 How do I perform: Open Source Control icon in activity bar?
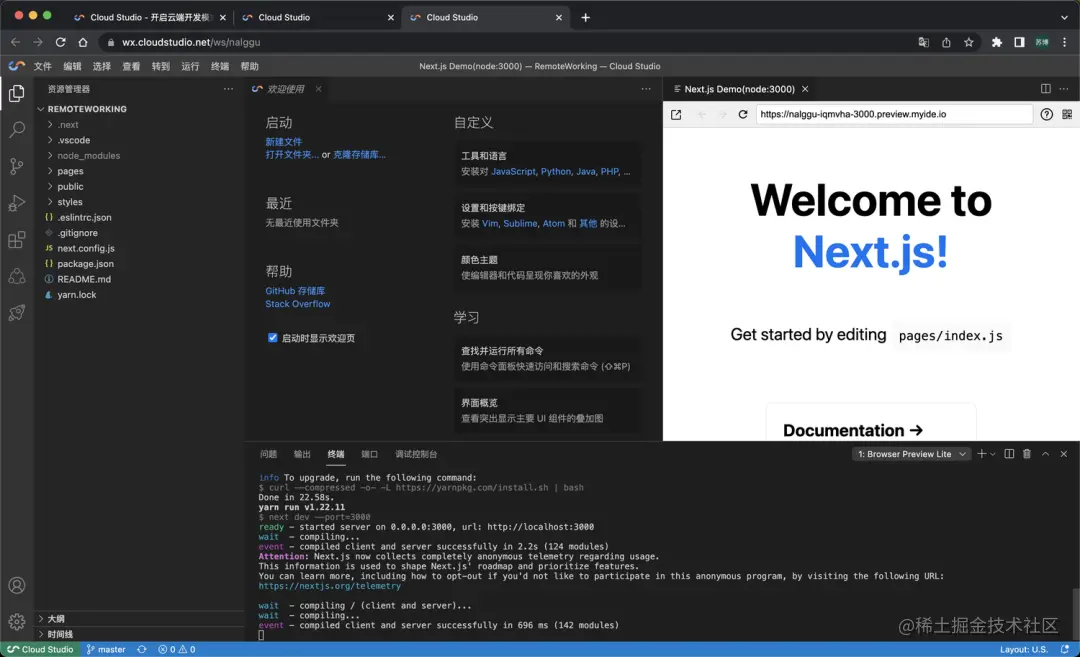point(17,166)
